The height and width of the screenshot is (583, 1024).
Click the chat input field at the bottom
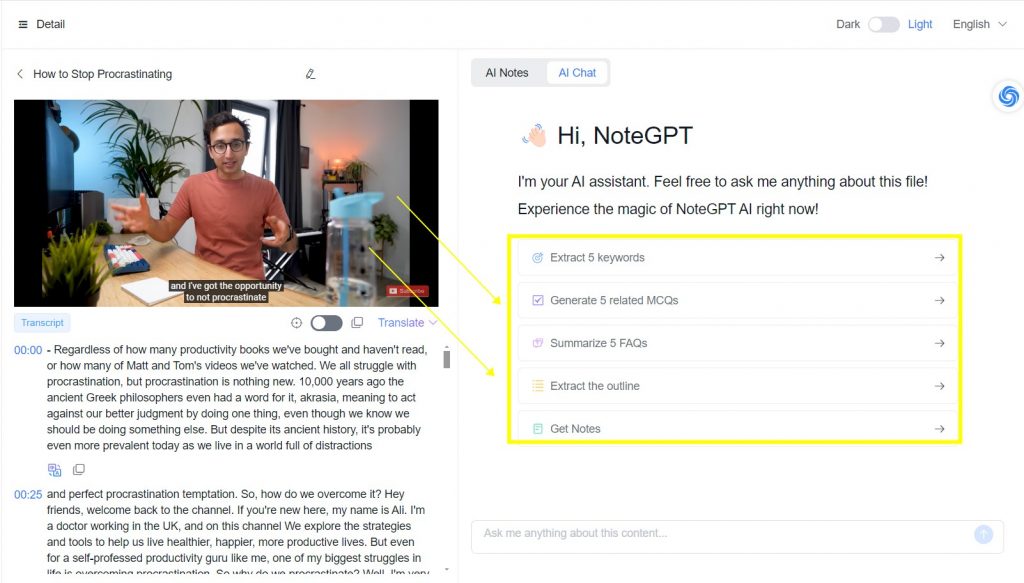tap(700, 533)
